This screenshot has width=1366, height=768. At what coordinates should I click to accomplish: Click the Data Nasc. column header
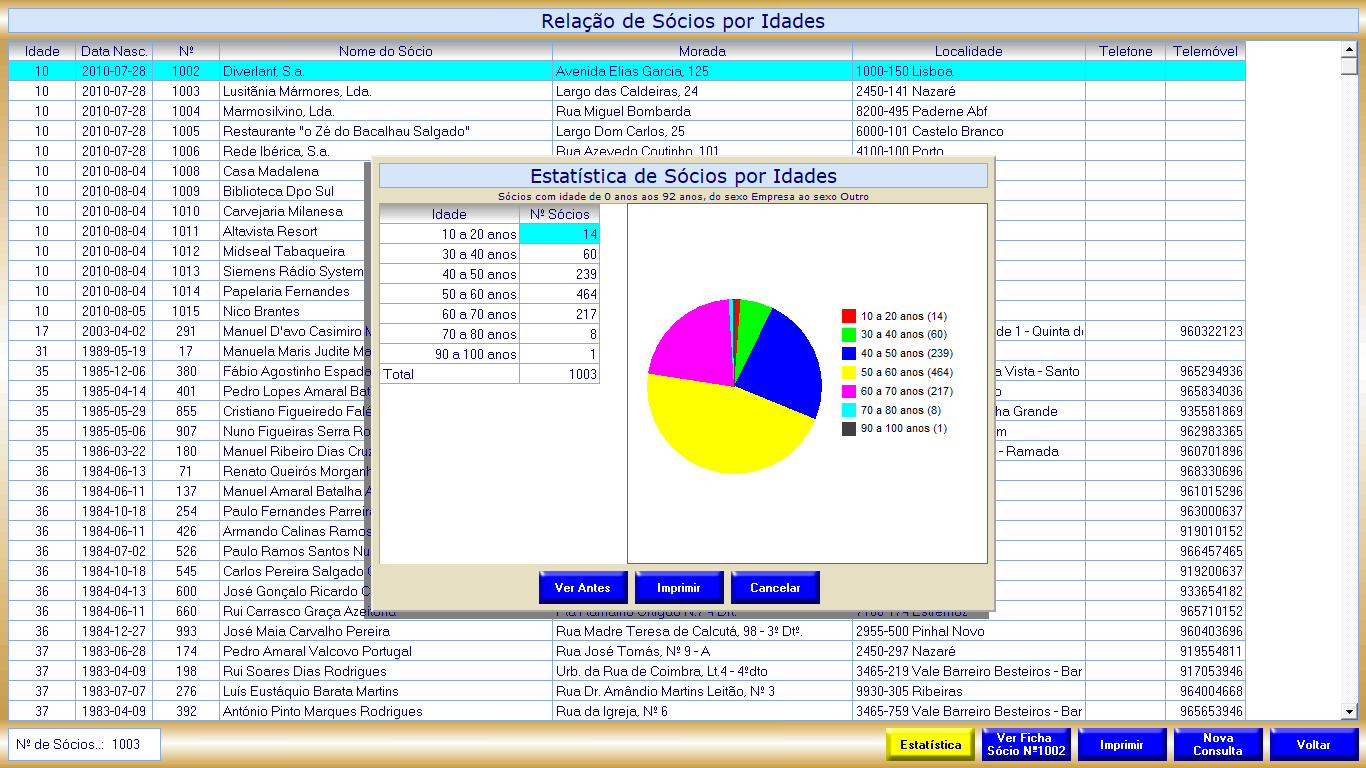point(114,51)
